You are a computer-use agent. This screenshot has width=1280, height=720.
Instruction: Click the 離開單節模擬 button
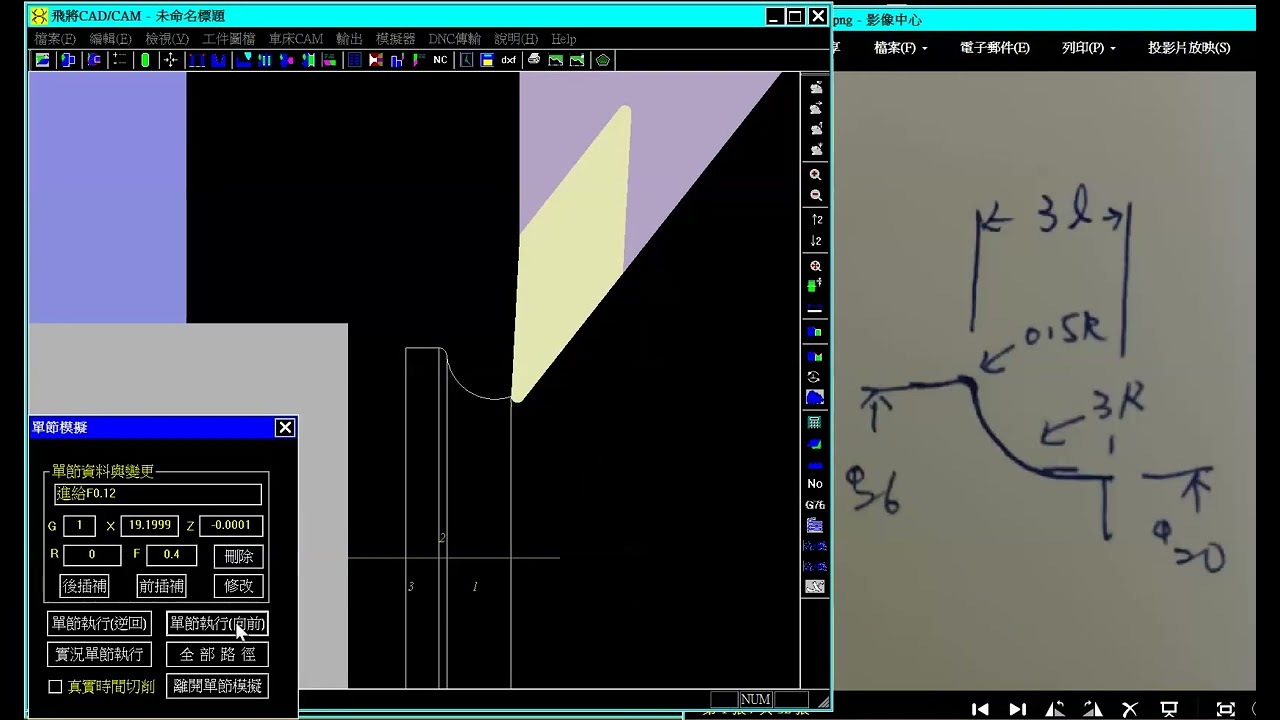217,686
